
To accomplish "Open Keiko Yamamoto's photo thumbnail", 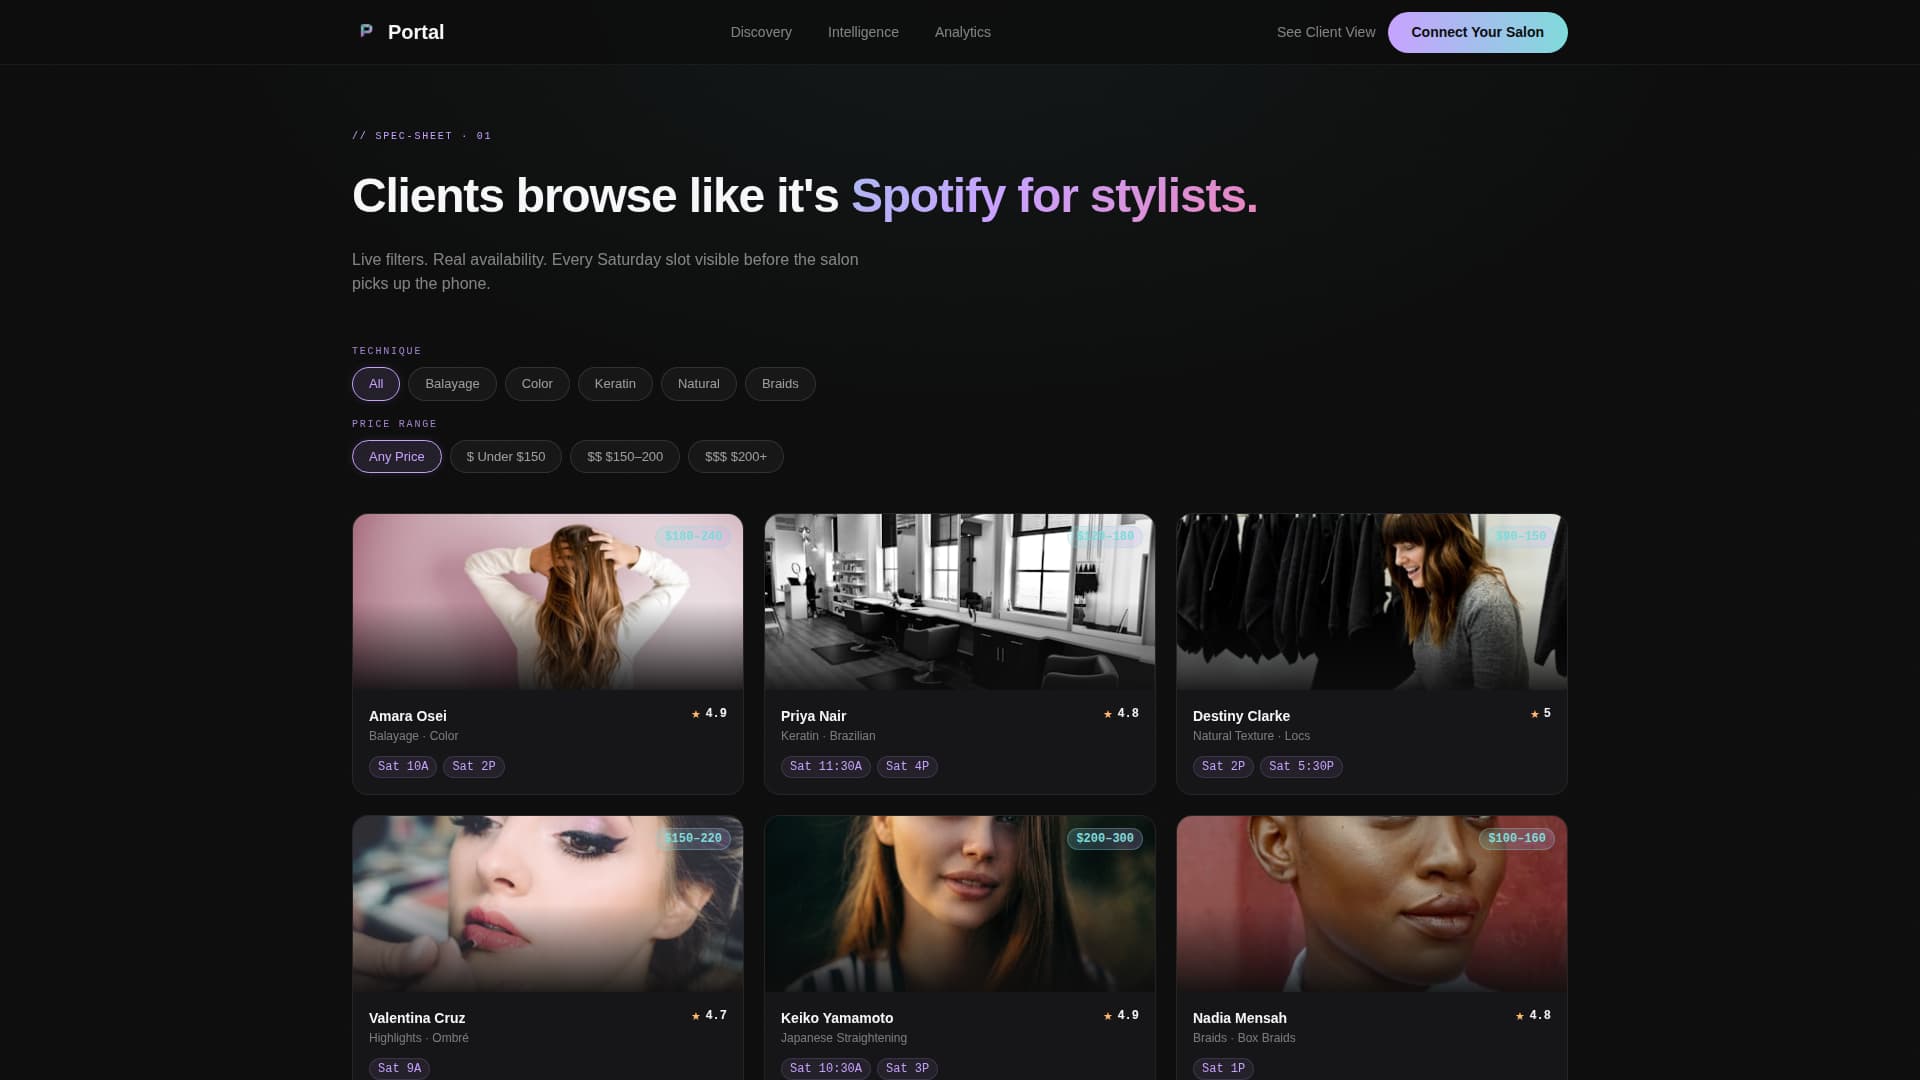I will (960, 904).
